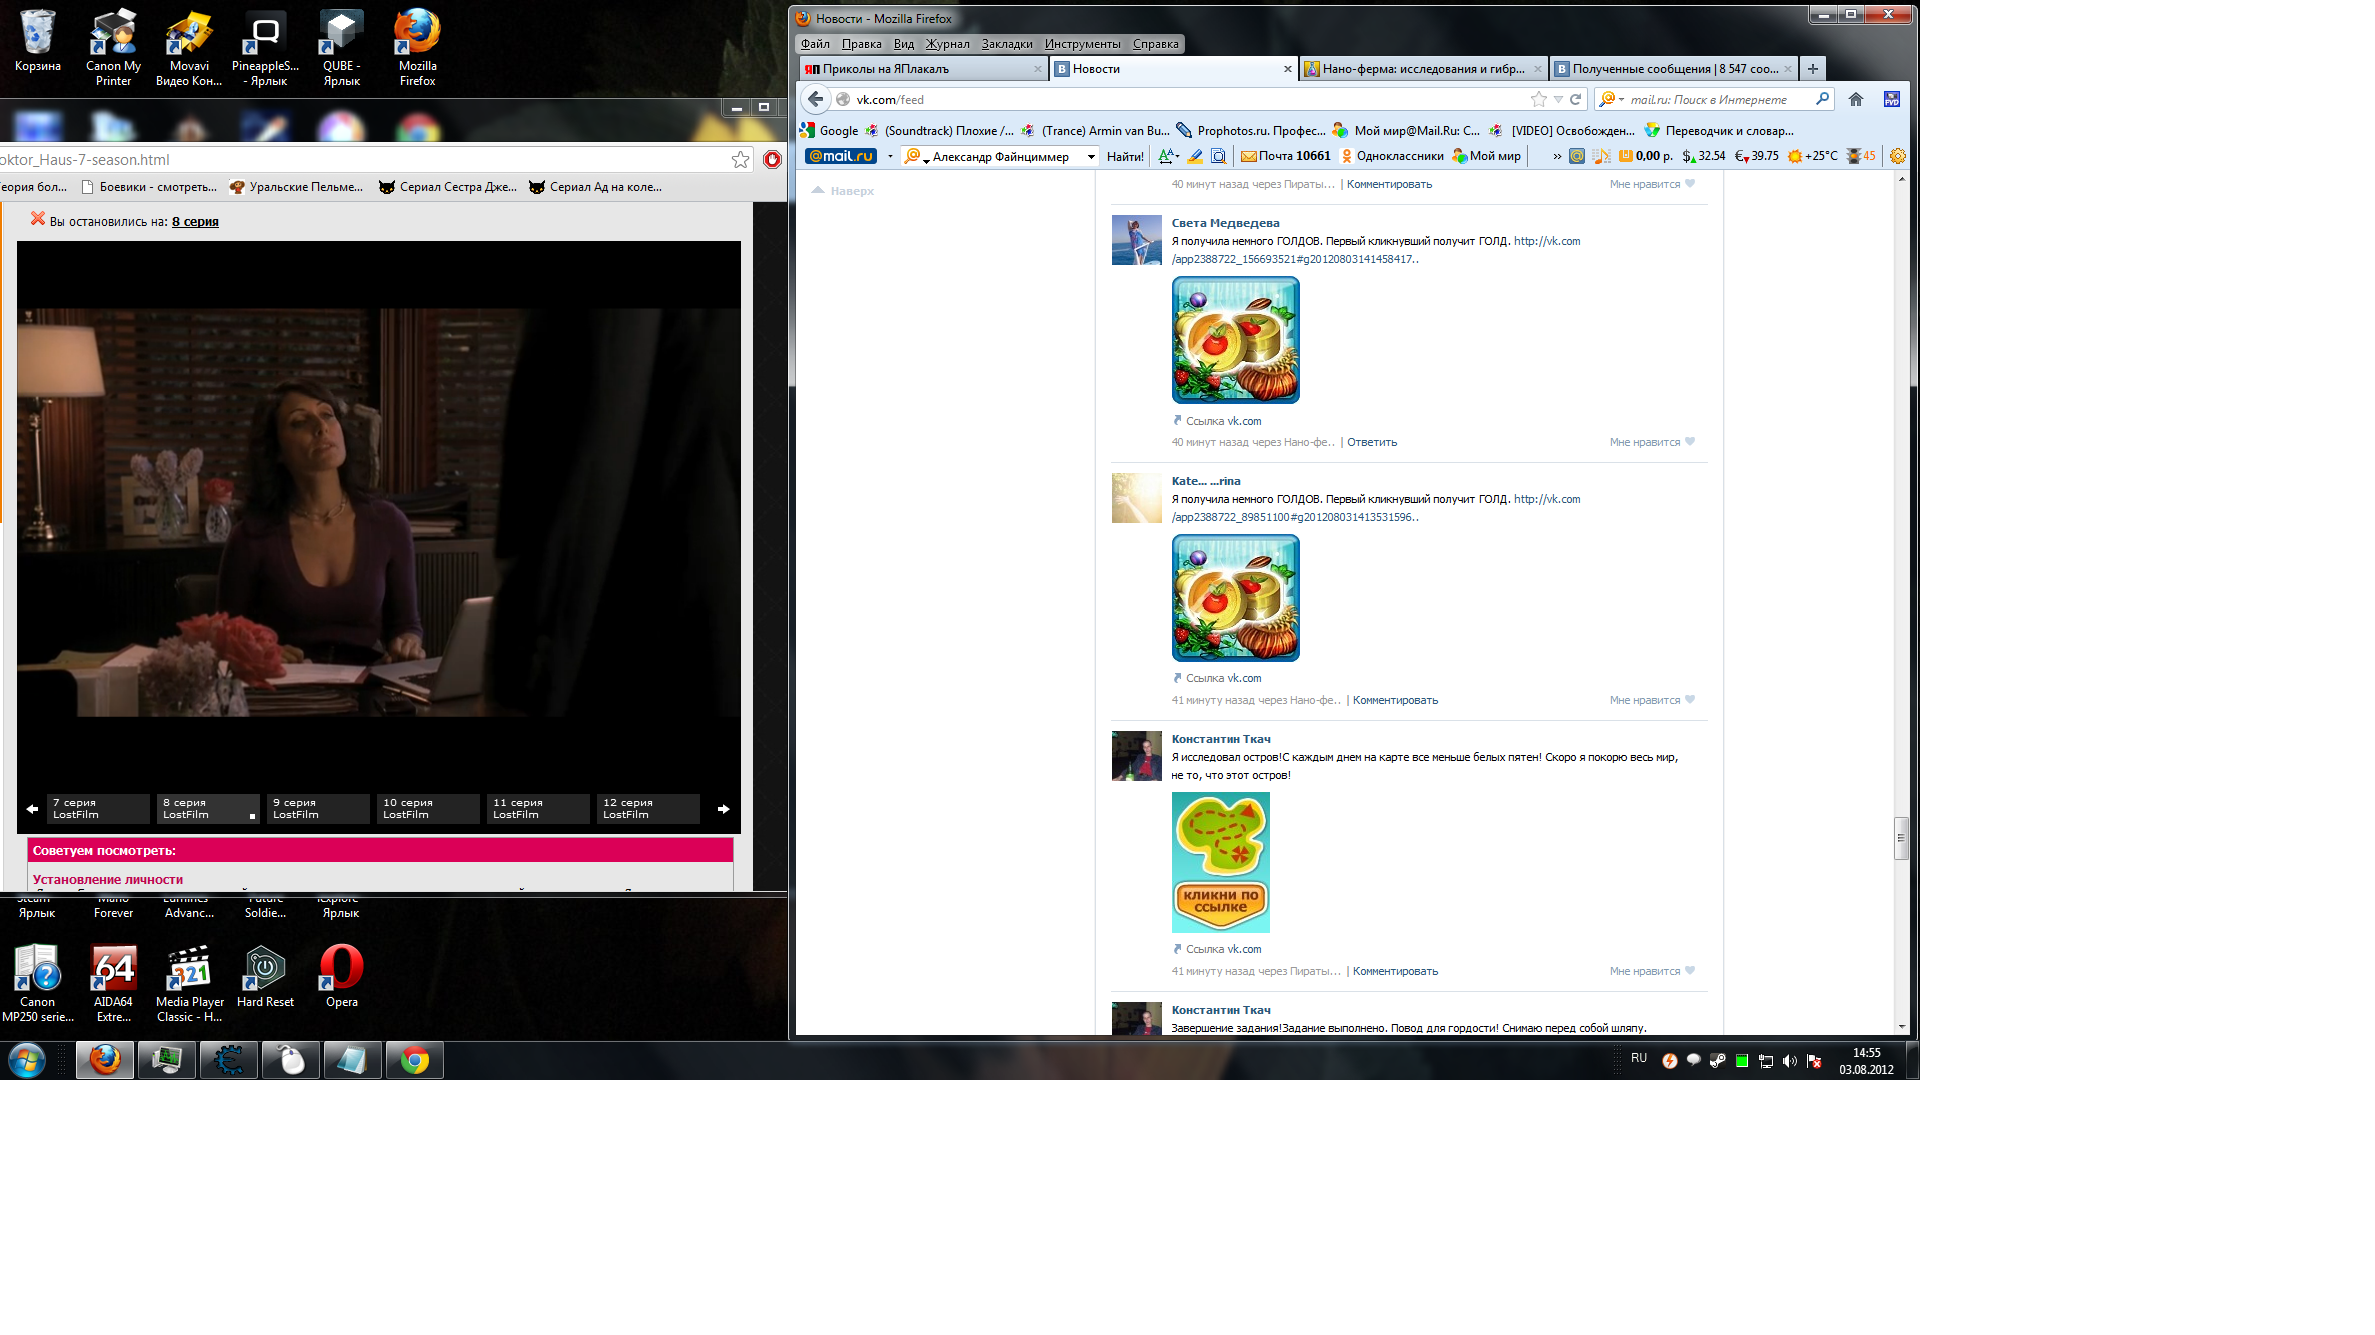Click the page-search magnifier toolbar icon

pyautogui.click(x=1218, y=156)
